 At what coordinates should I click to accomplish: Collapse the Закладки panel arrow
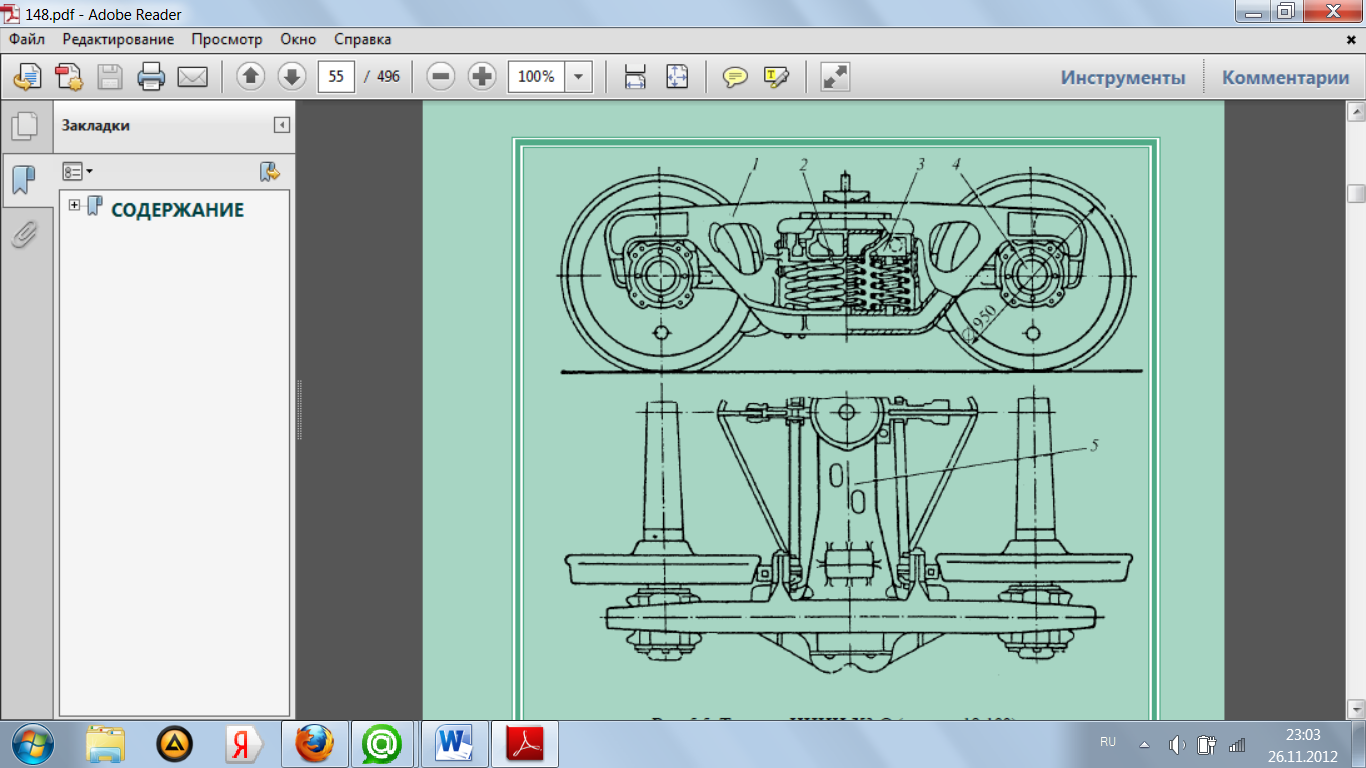click(282, 125)
